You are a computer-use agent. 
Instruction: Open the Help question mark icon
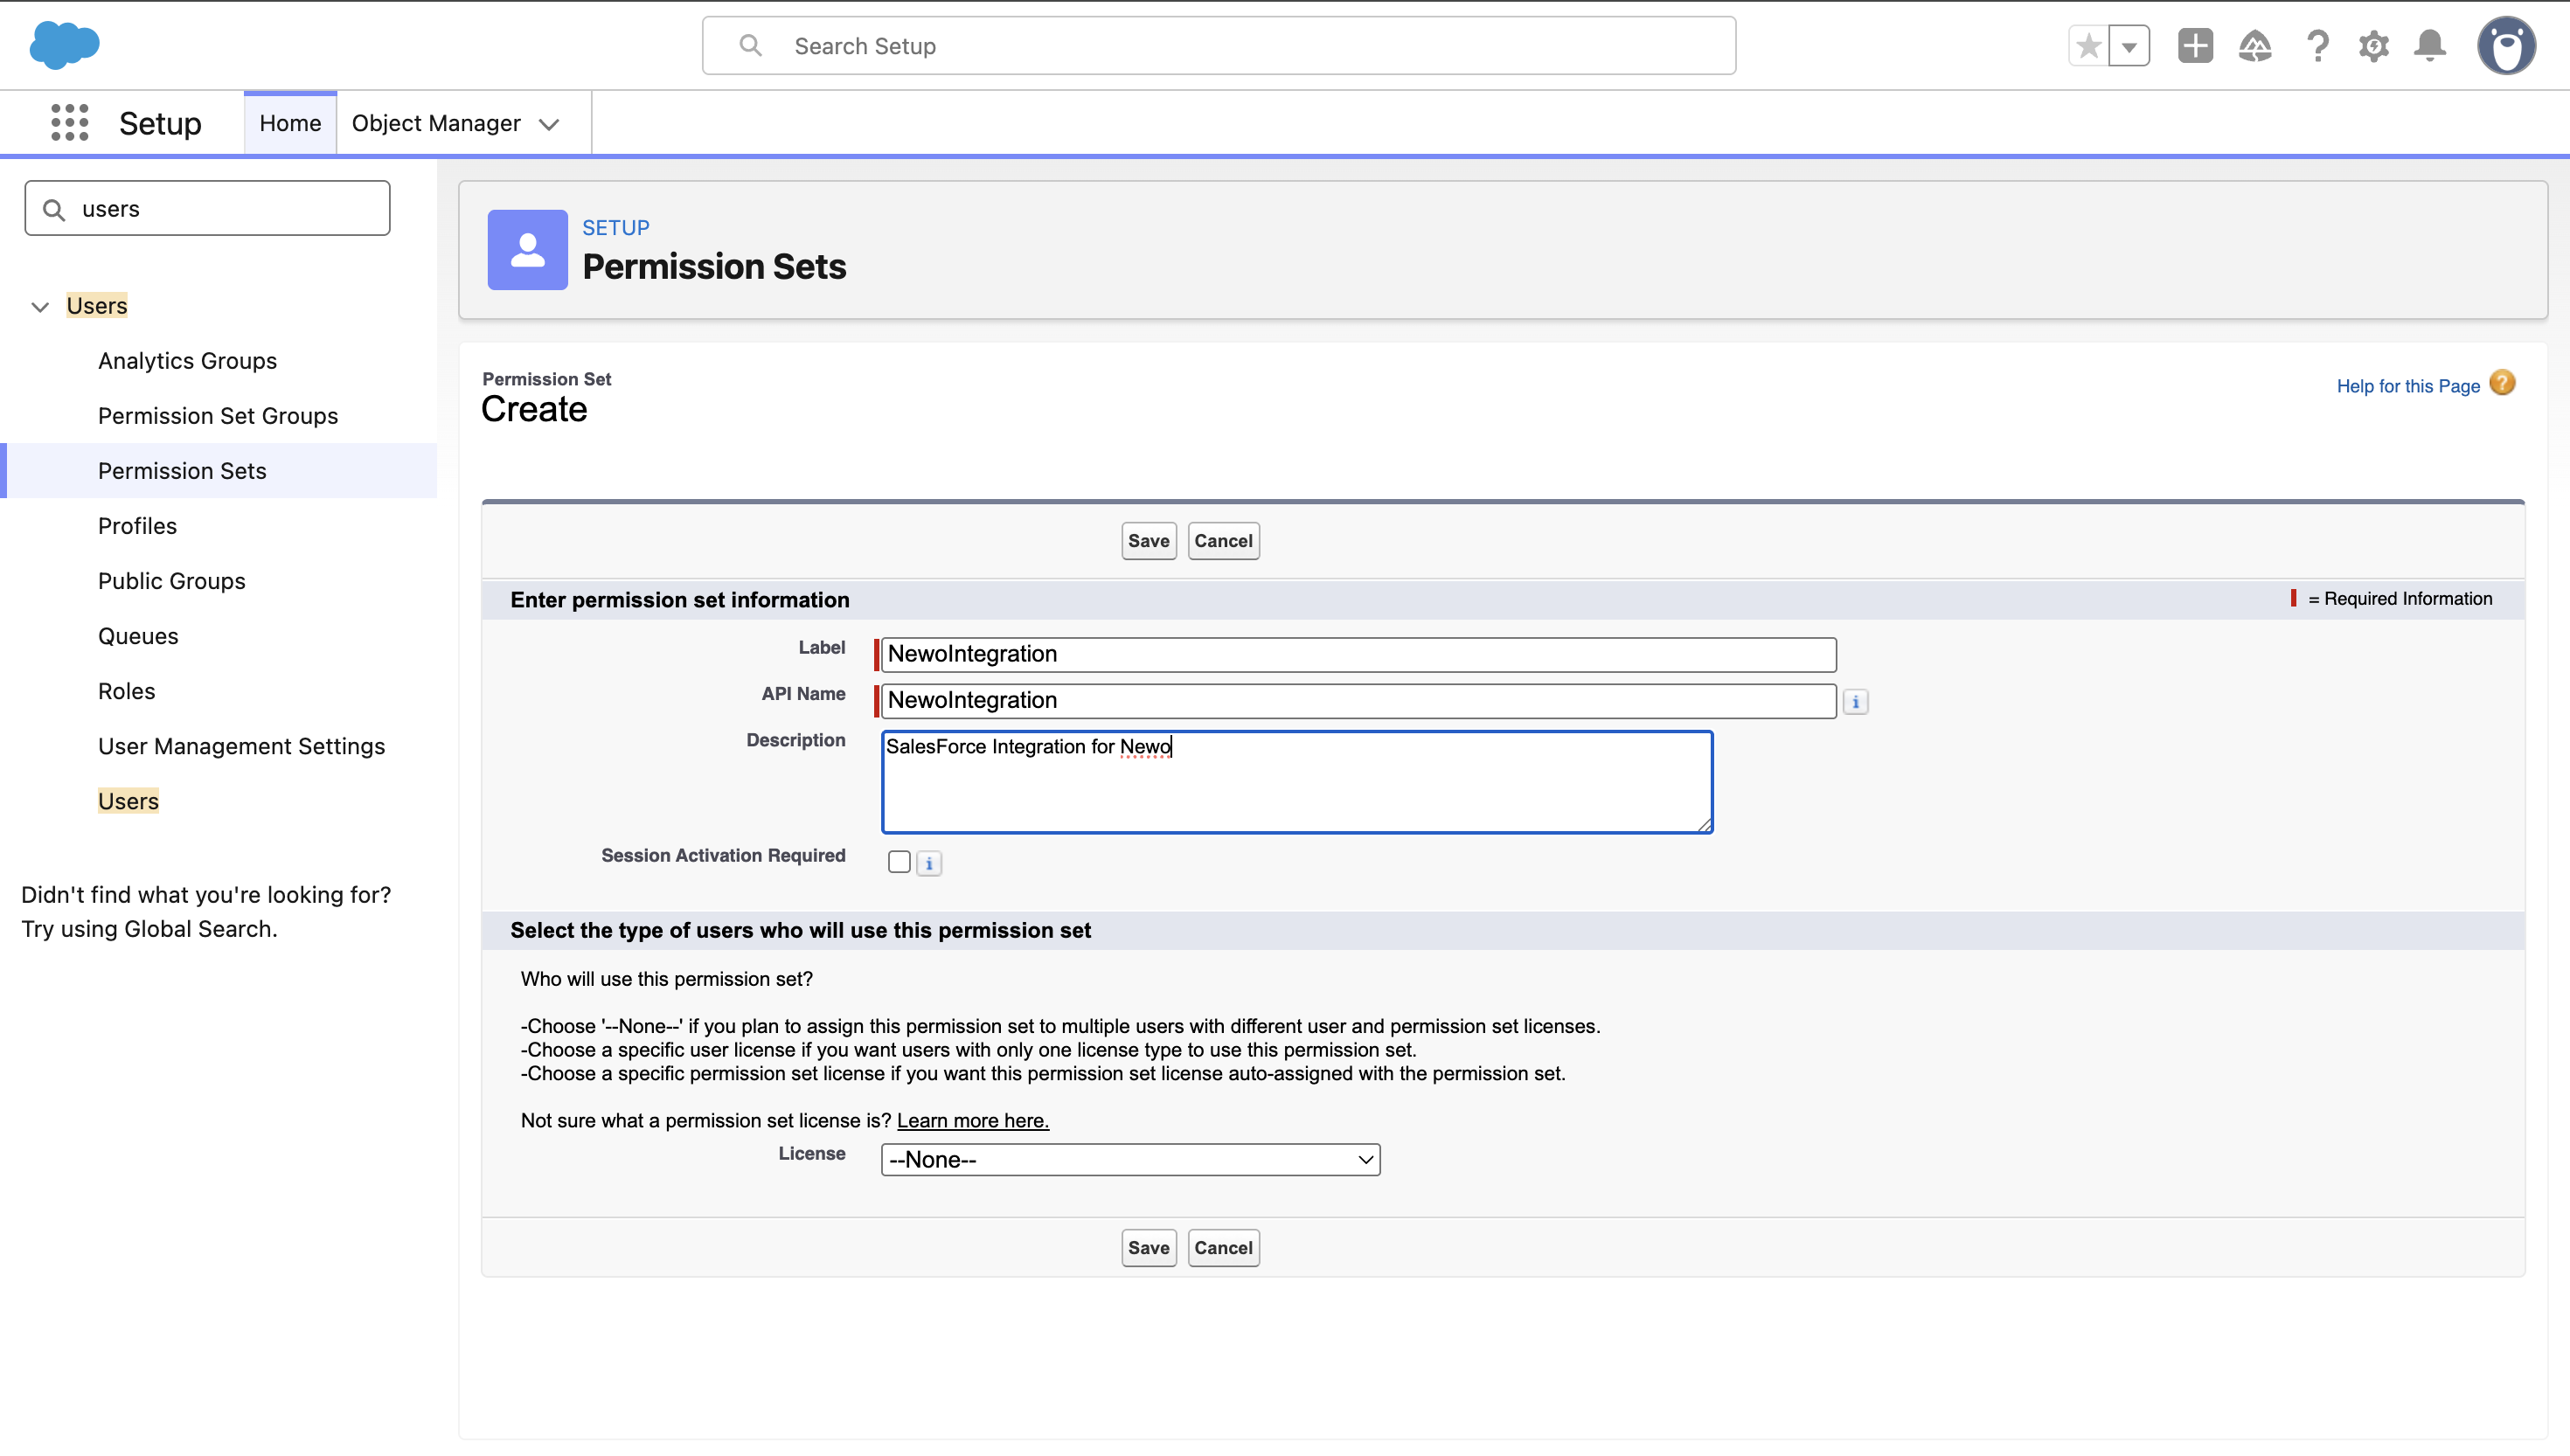(x=2317, y=46)
